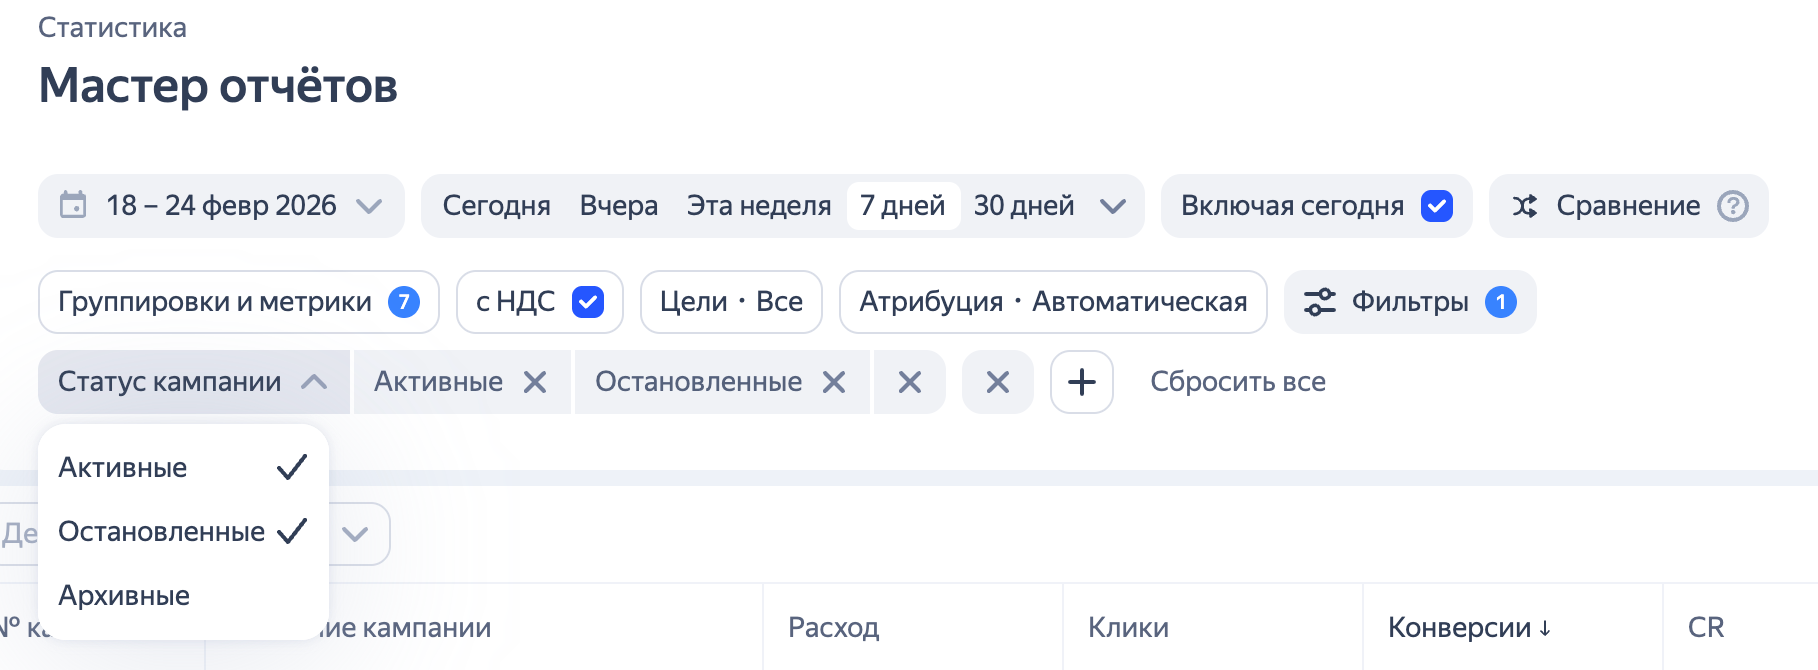The width and height of the screenshot is (1818, 670).
Task: Click Сбросить все link
Action: coord(1238,382)
